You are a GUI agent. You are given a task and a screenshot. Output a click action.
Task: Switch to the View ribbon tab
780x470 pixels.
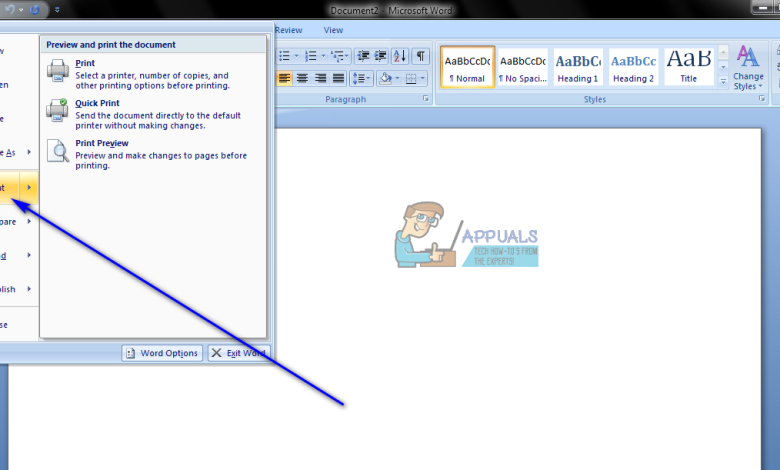[x=333, y=30]
